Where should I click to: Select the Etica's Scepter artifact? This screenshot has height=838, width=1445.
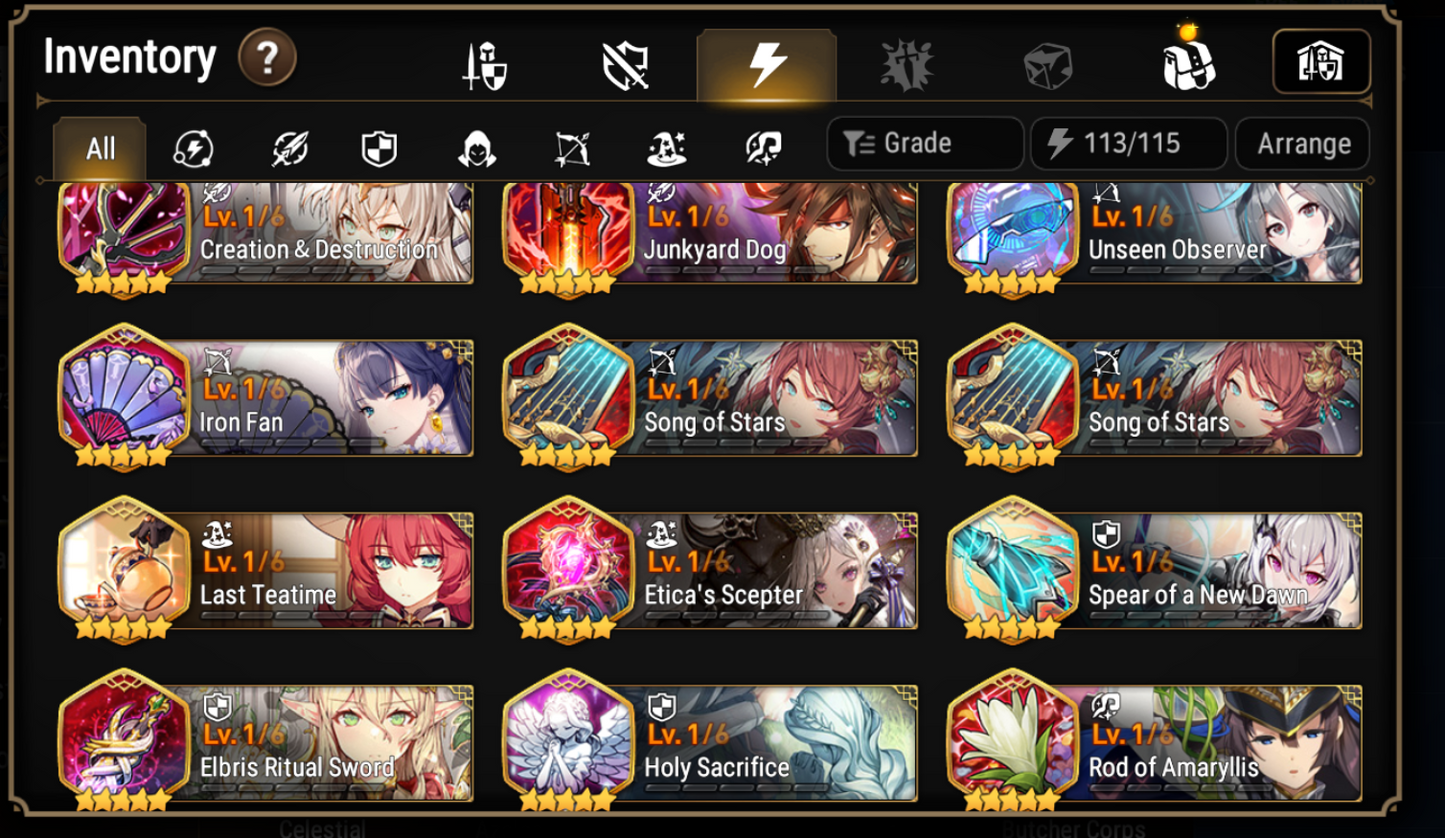[x=710, y=569]
